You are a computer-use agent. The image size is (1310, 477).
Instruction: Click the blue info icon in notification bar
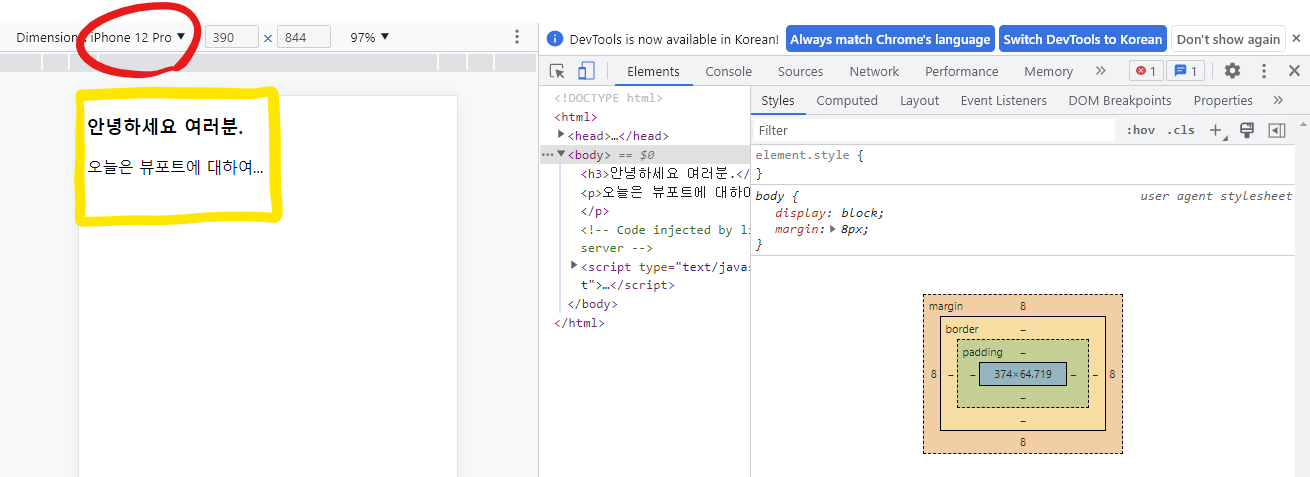point(556,39)
